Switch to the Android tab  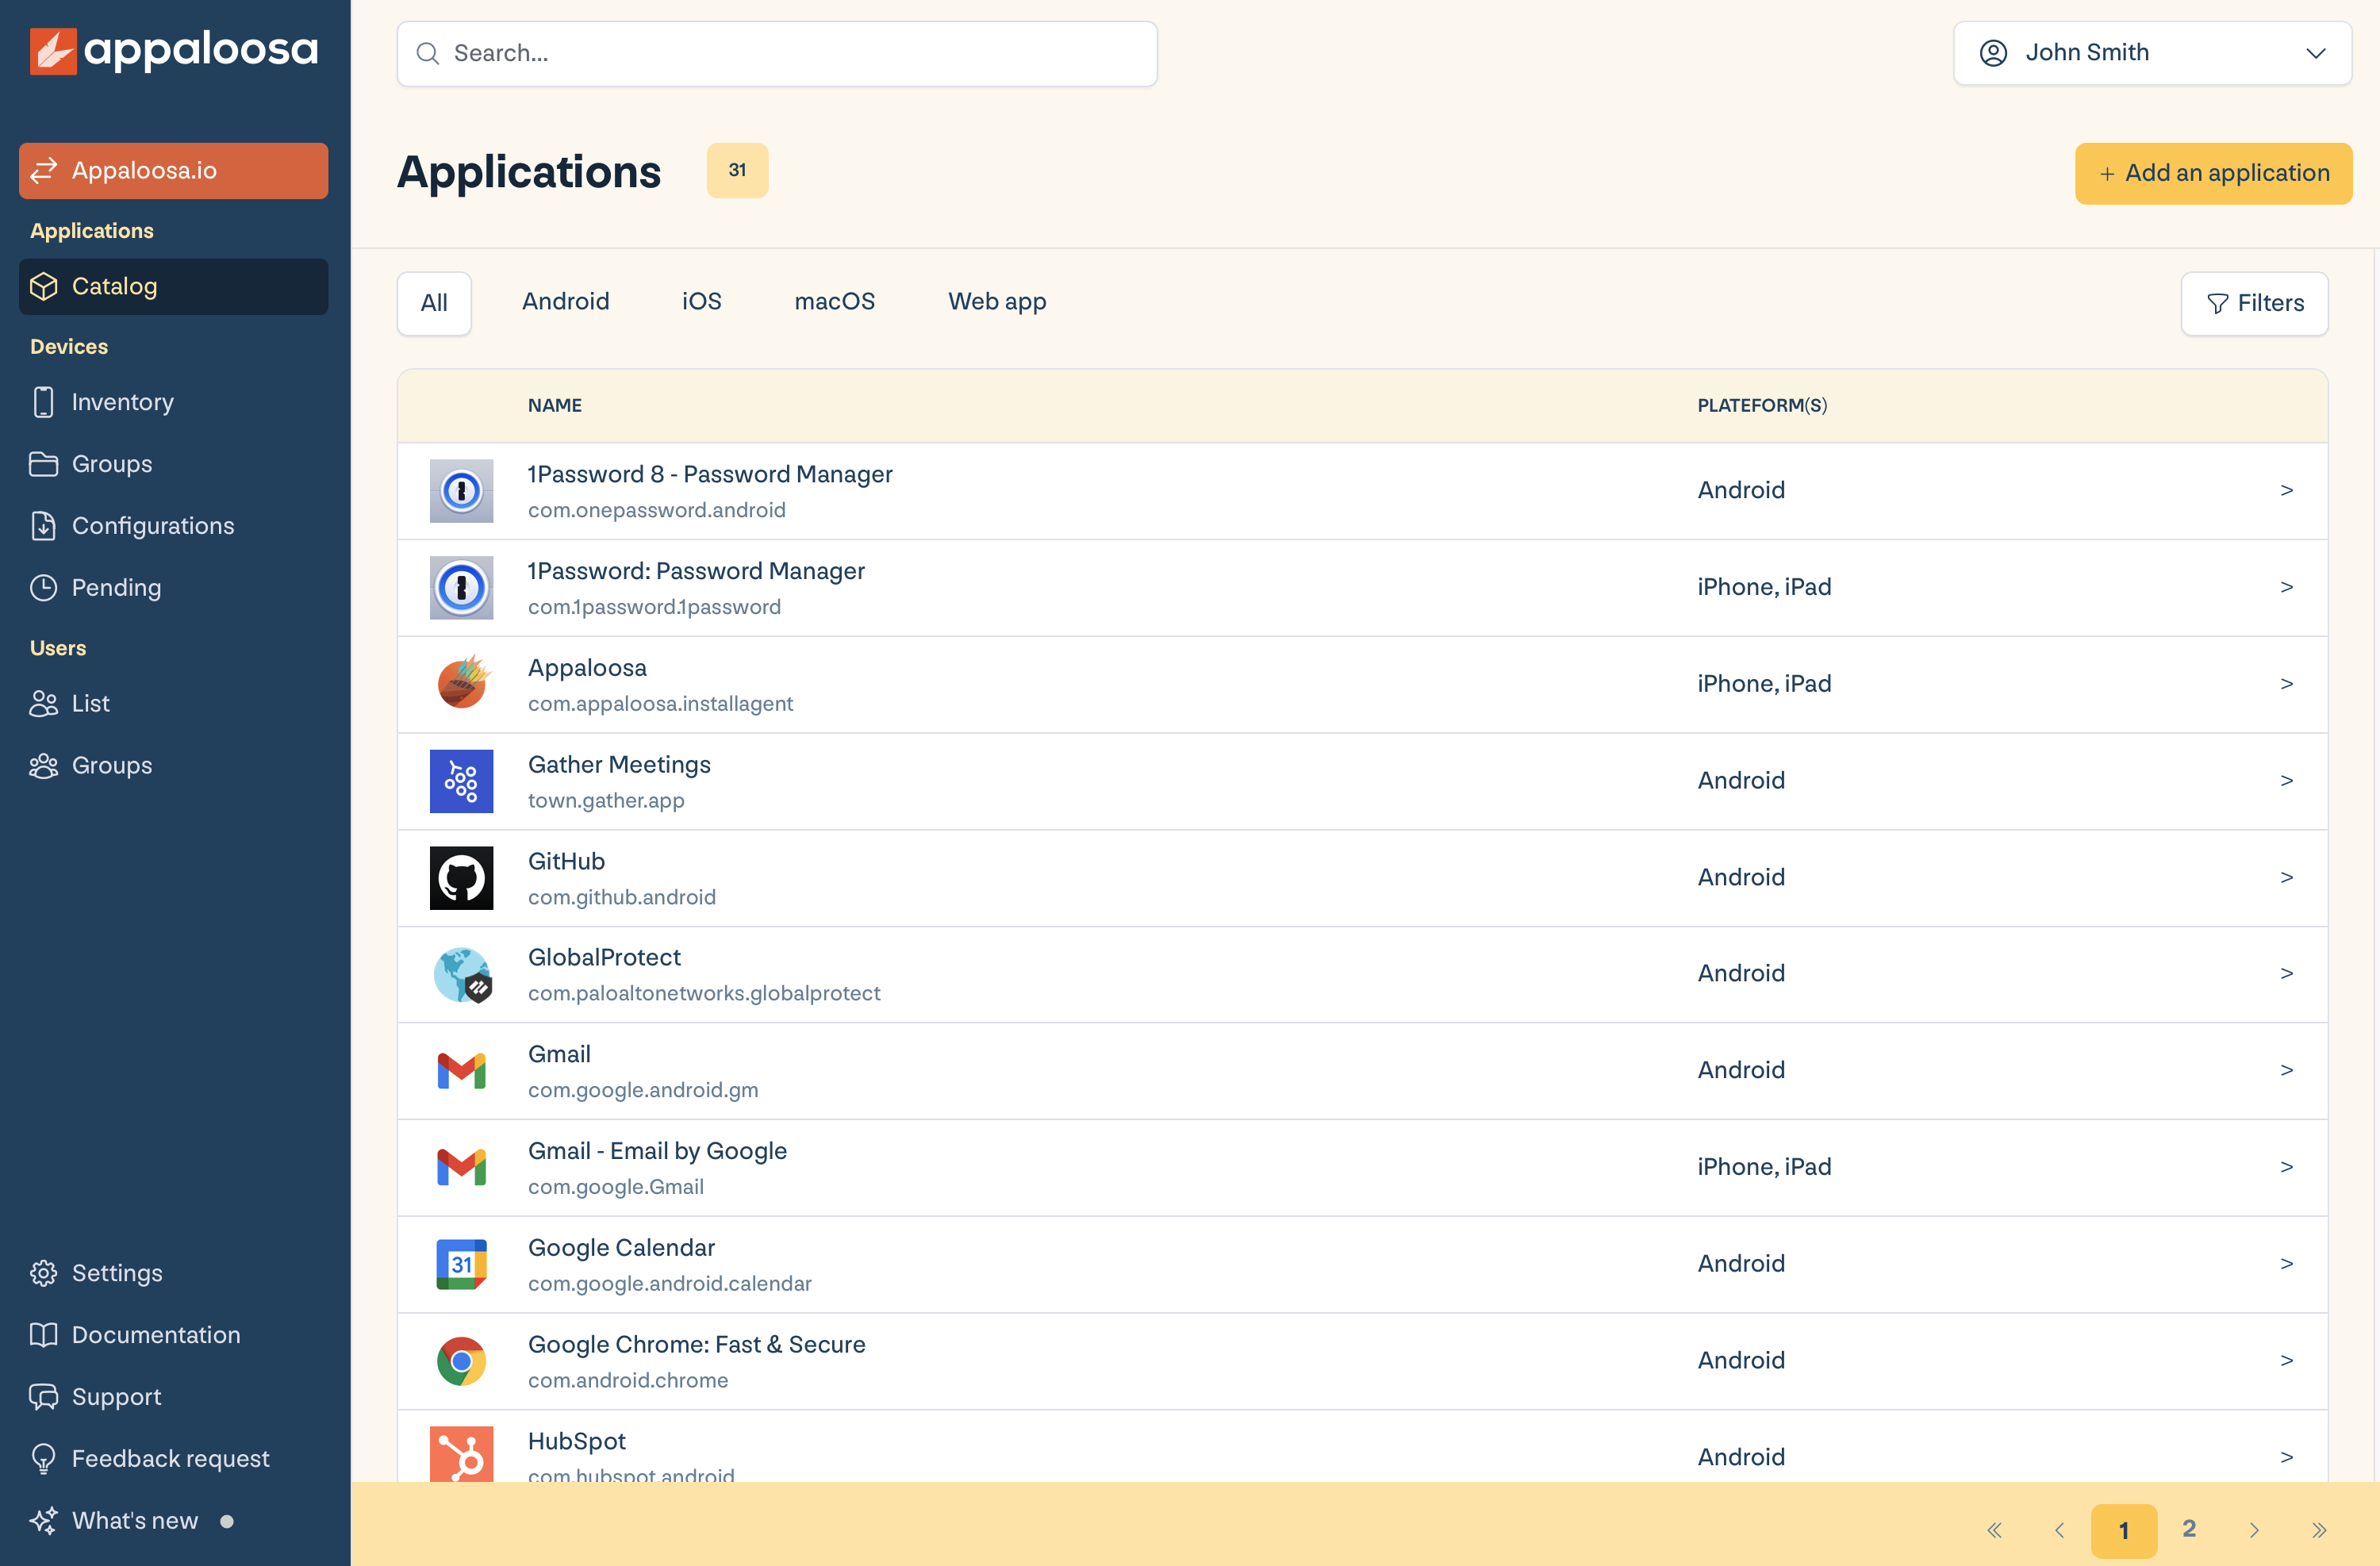pos(565,302)
